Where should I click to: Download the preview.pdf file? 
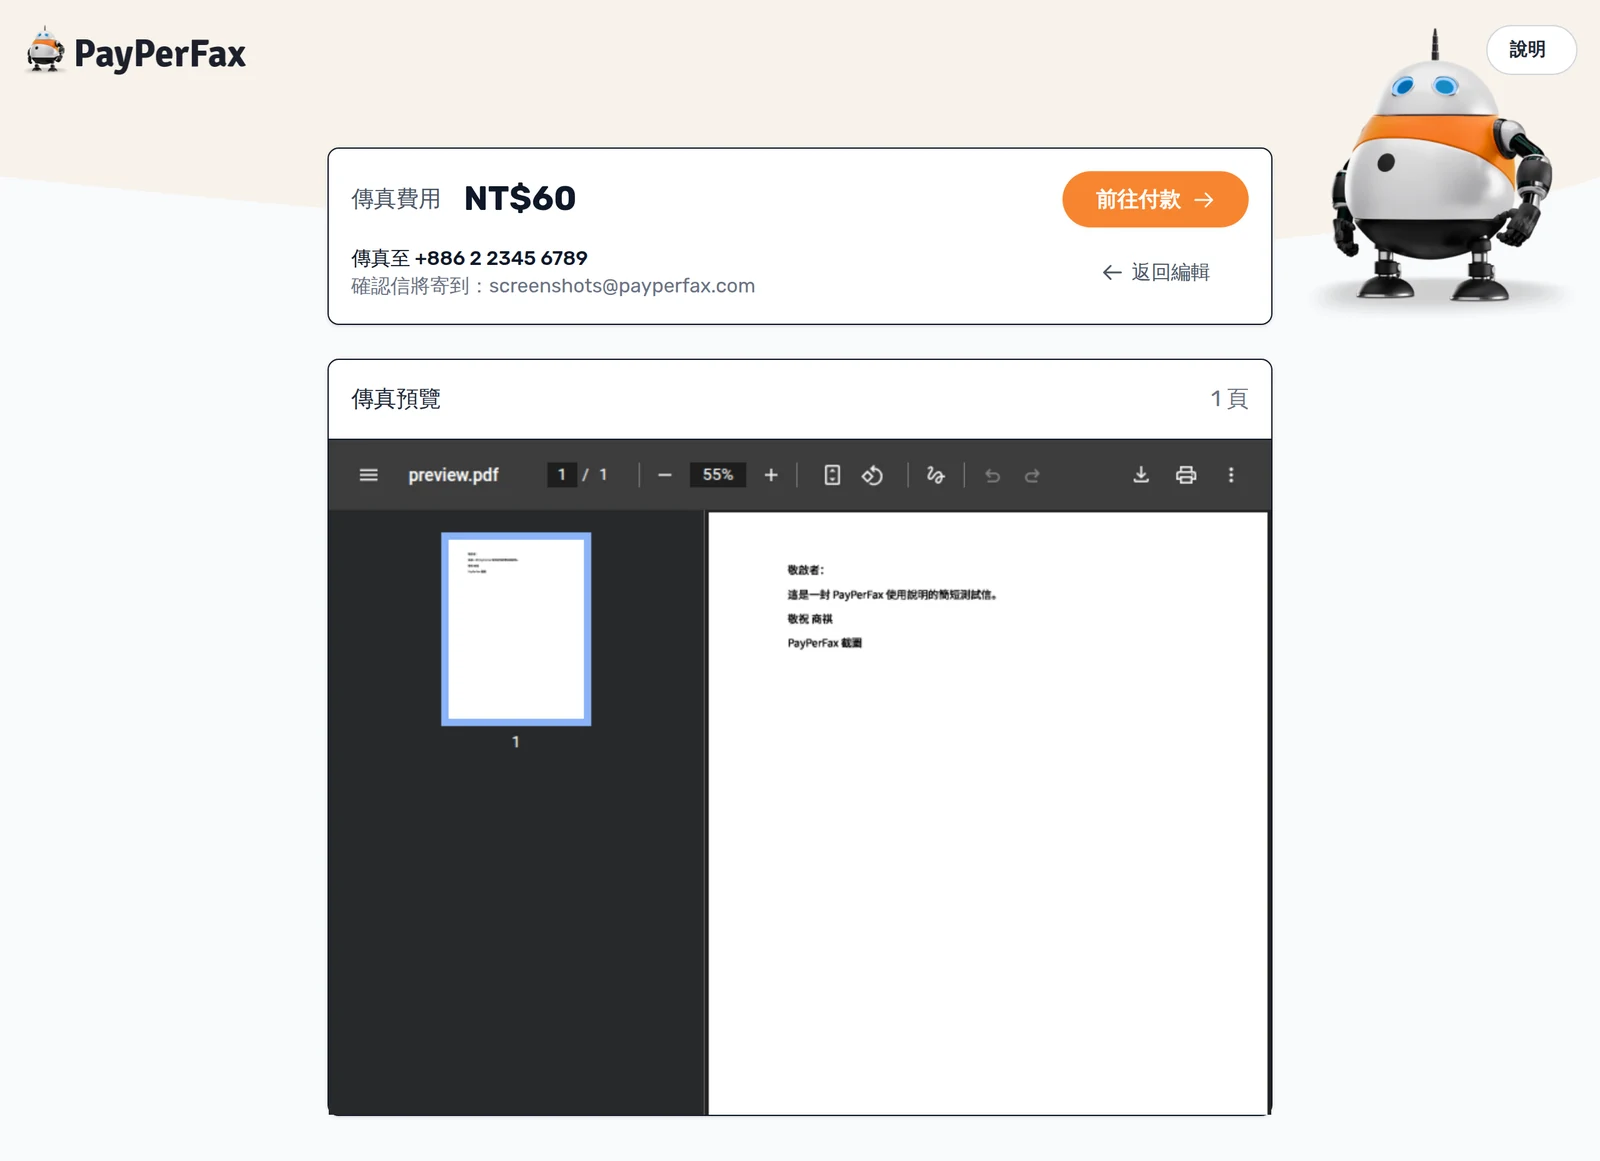[1141, 475]
